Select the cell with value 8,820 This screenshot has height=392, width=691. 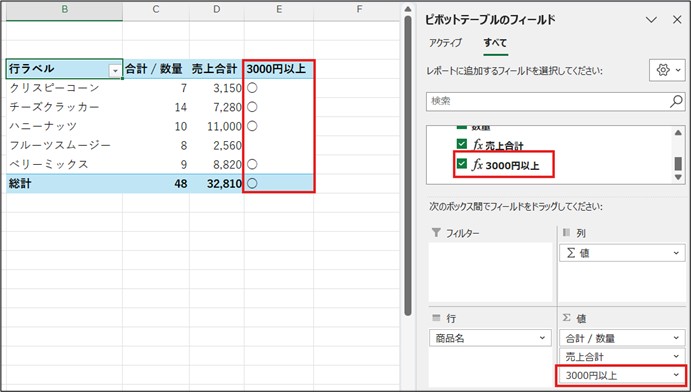tap(217, 164)
